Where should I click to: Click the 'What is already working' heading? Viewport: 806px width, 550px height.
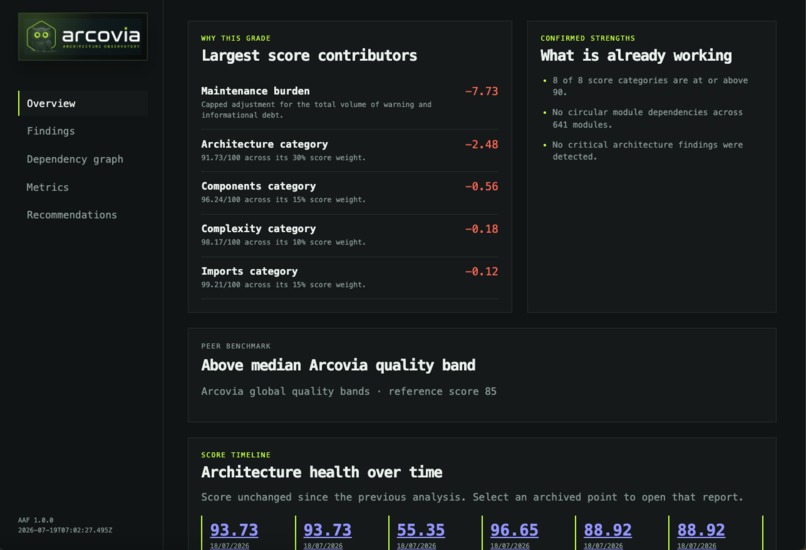[x=636, y=56]
